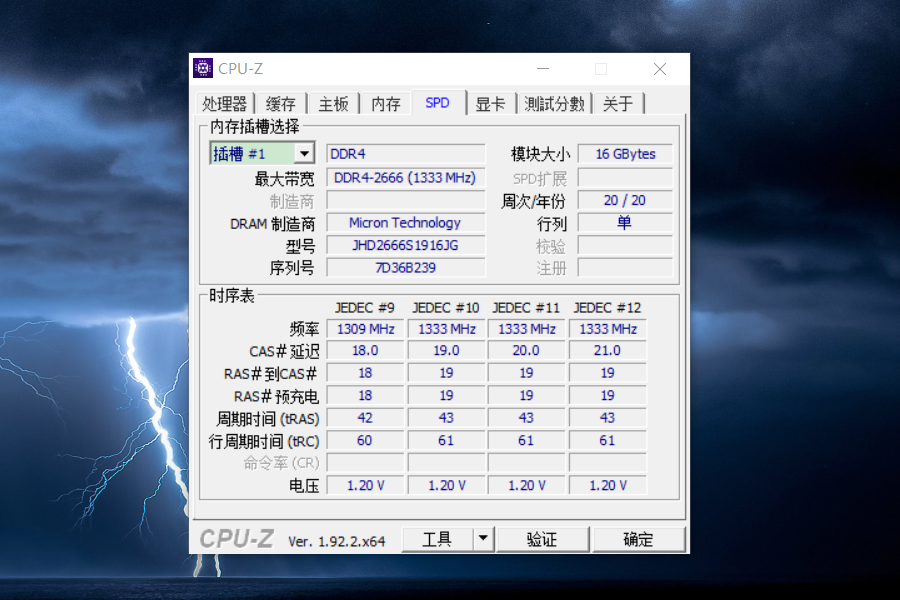Close the CPU-Z window
The image size is (900, 600).
[660, 69]
